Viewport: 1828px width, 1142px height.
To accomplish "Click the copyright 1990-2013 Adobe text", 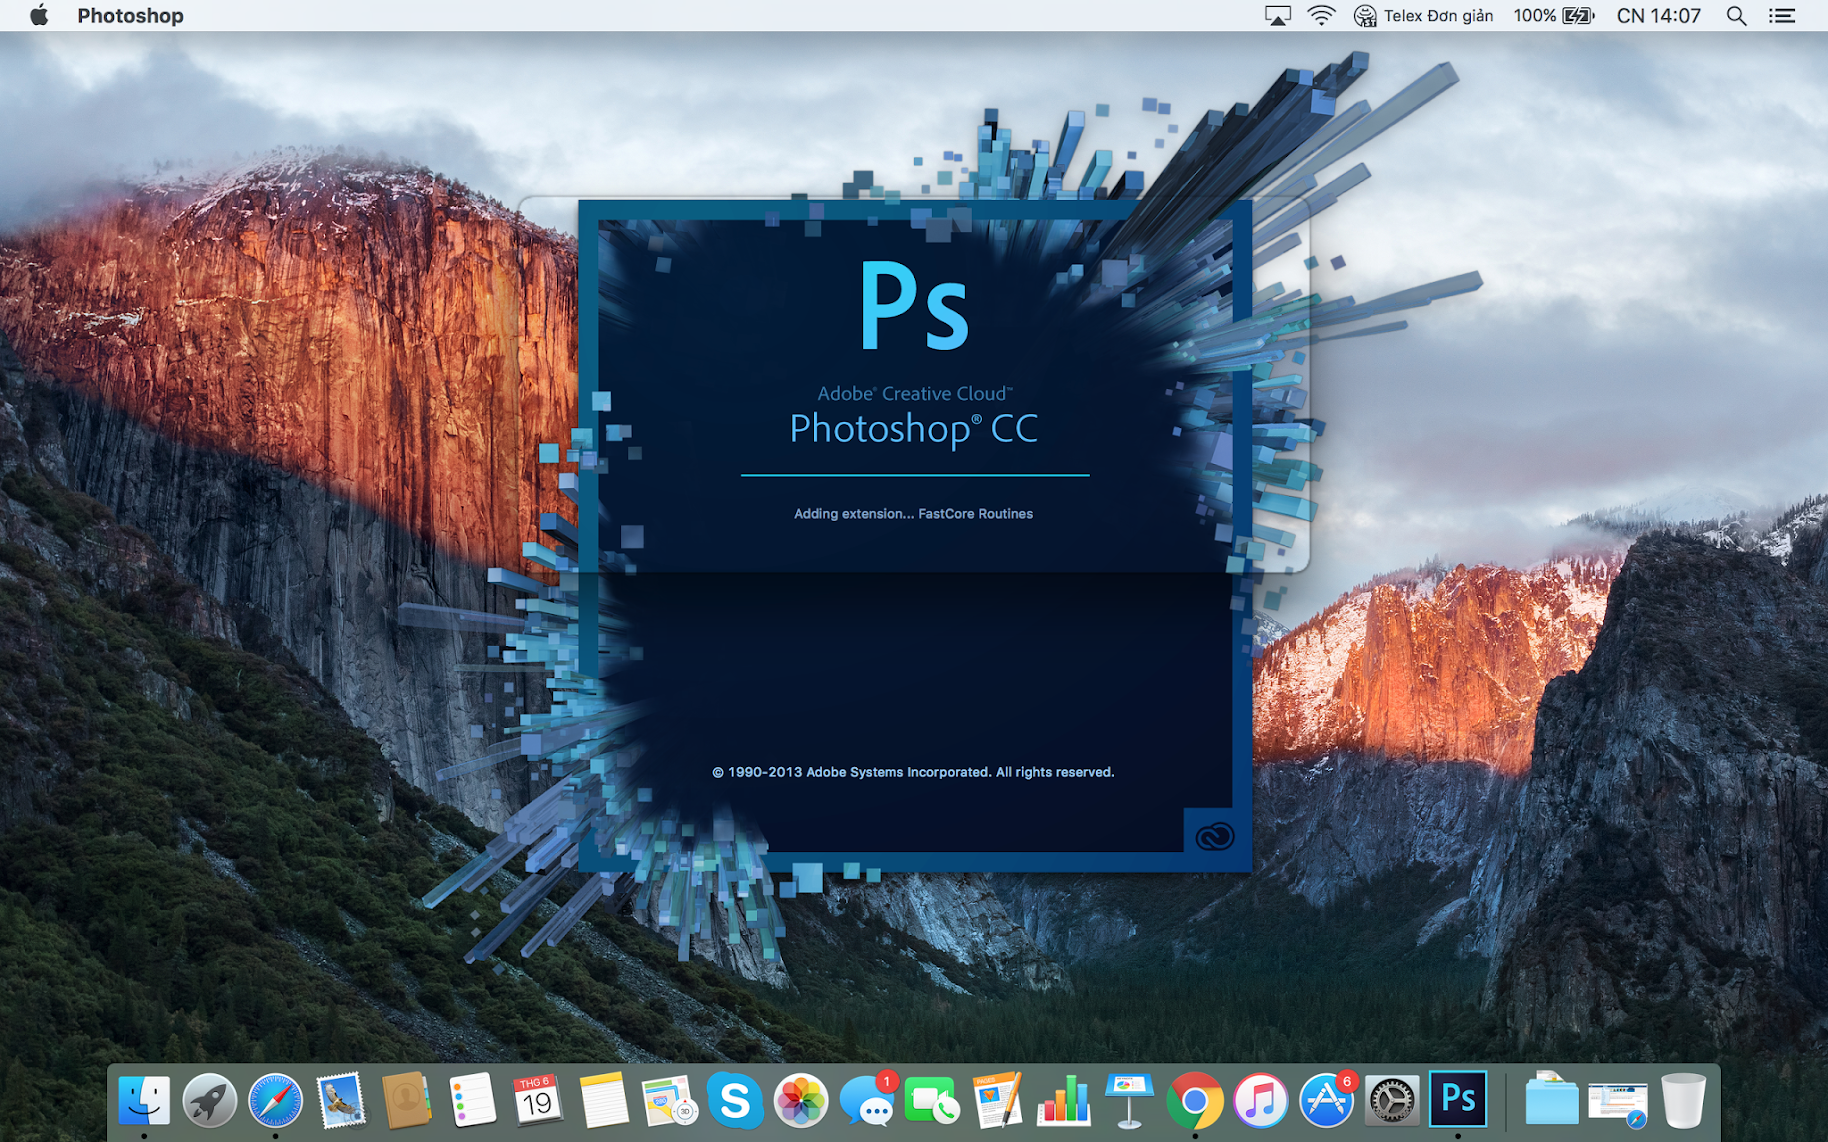I will click(x=913, y=772).
